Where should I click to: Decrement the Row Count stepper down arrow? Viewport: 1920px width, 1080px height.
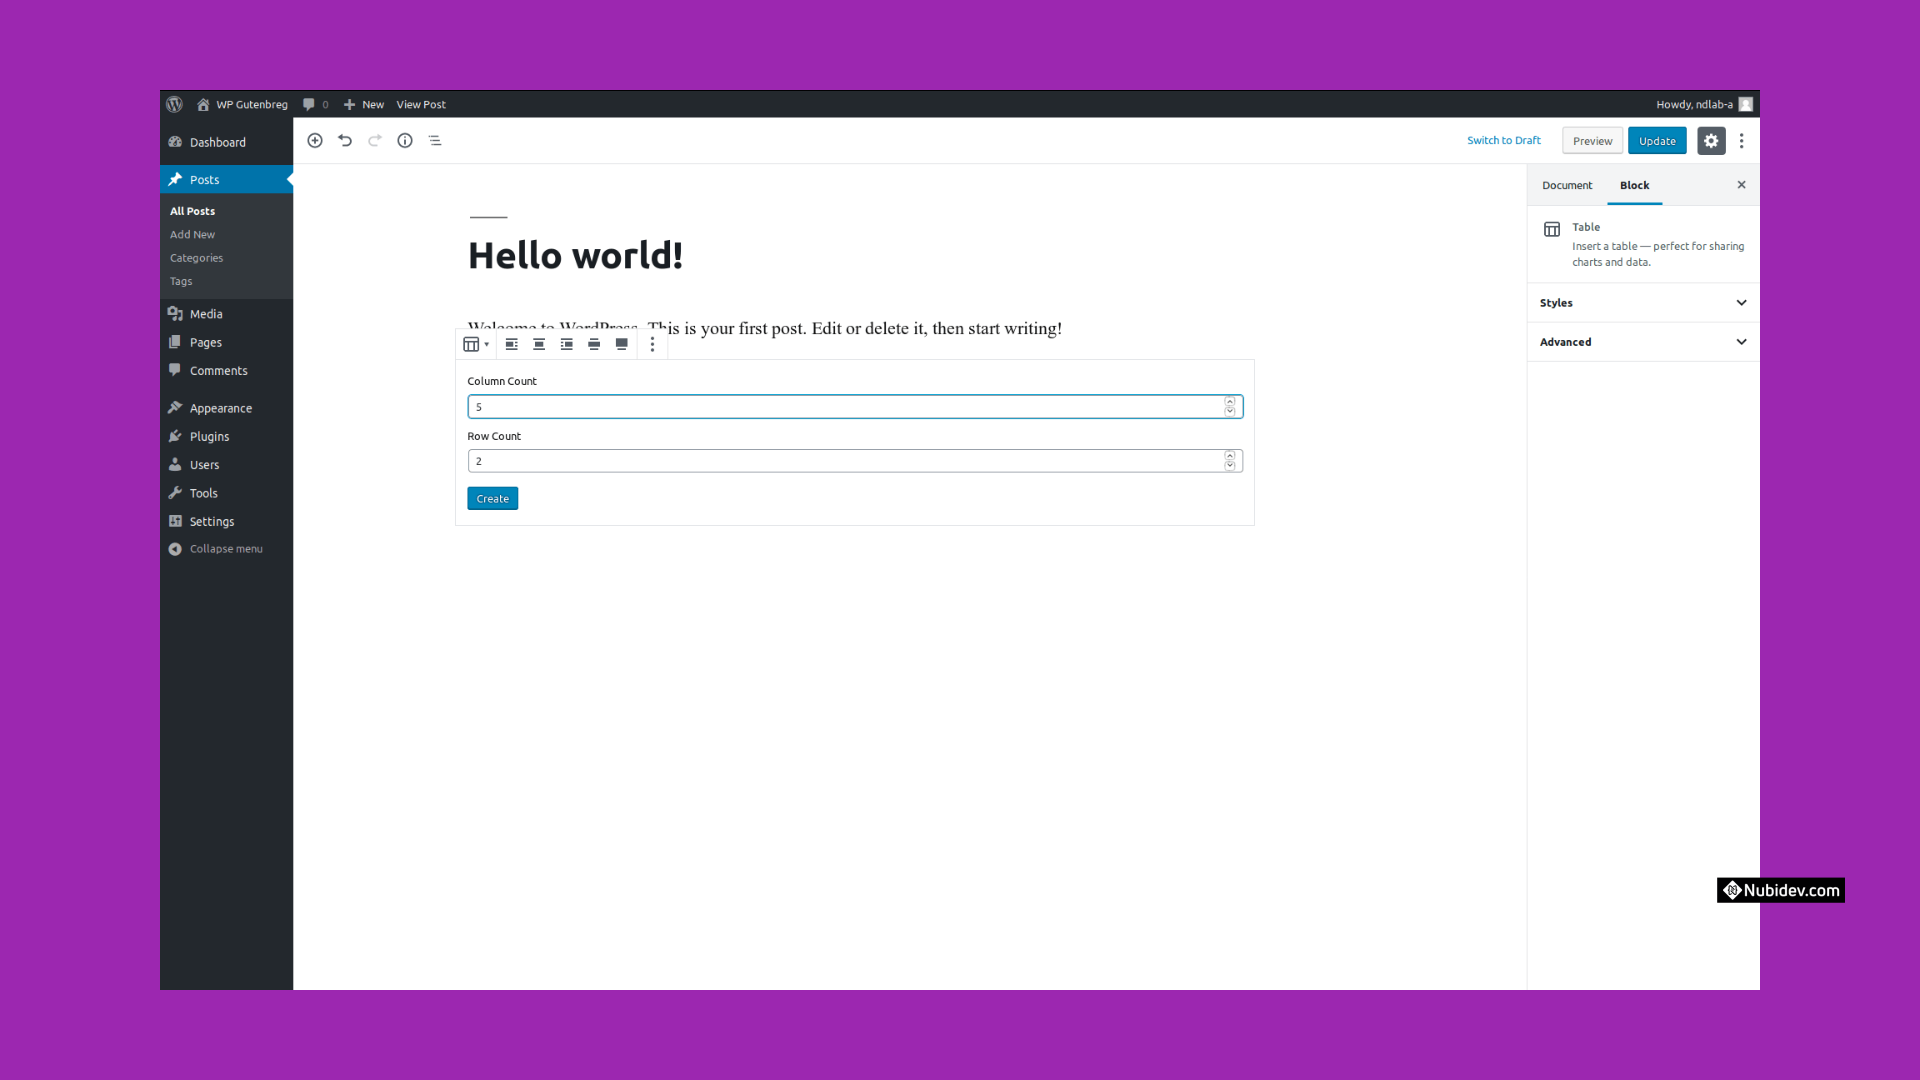1229,465
